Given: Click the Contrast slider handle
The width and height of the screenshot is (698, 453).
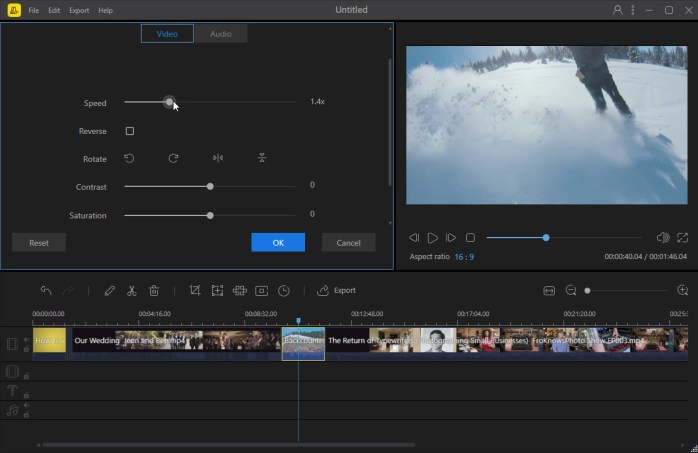Looking at the screenshot, I should click(210, 186).
